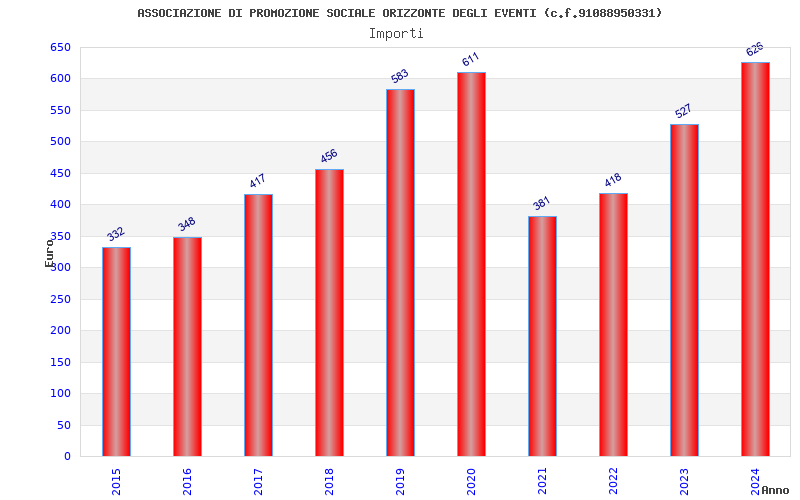Viewport: 800px width, 500px height.
Task: Click the y-axis tick label 150
Action: 60,362
